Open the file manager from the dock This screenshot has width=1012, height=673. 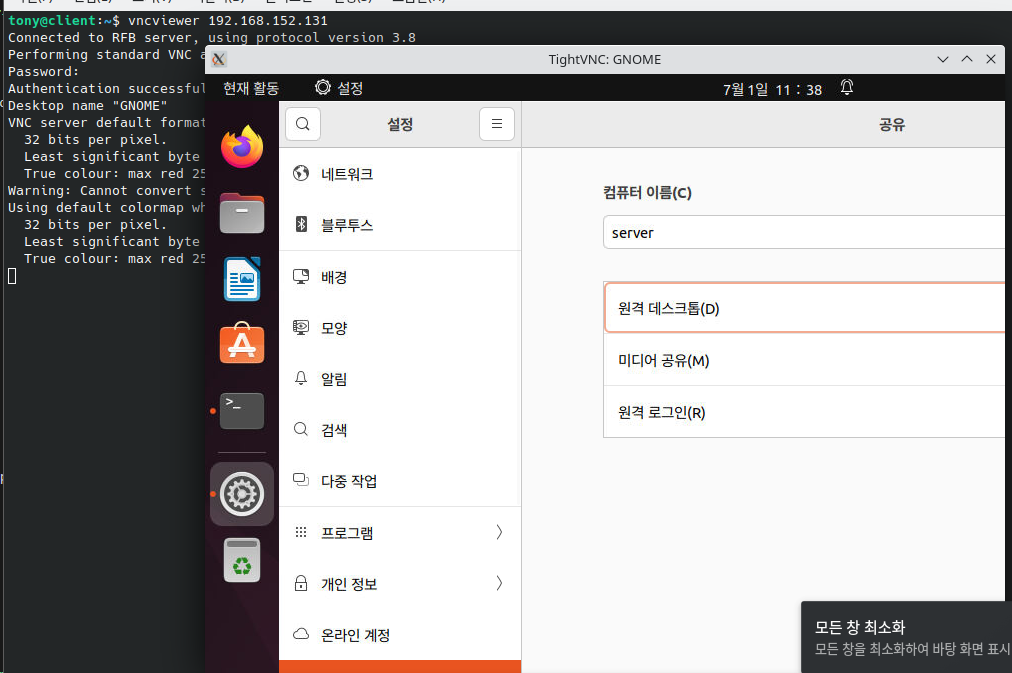coord(240,212)
